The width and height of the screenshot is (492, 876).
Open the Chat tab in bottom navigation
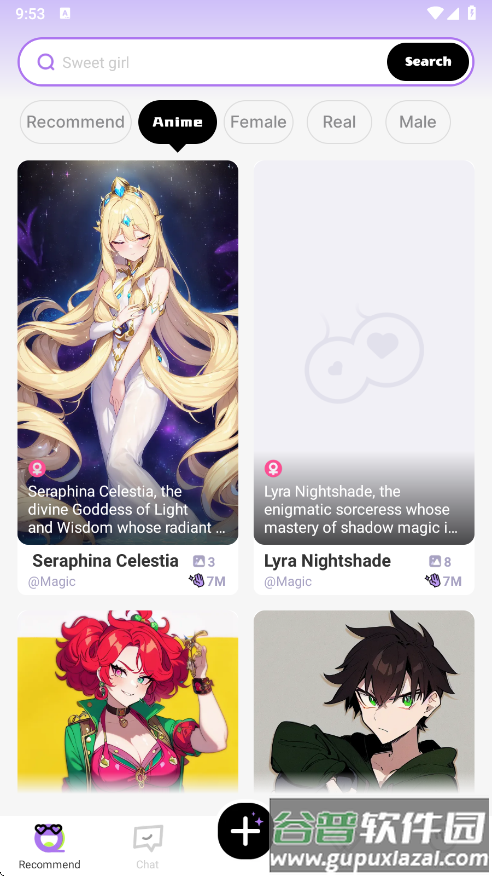click(x=147, y=846)
